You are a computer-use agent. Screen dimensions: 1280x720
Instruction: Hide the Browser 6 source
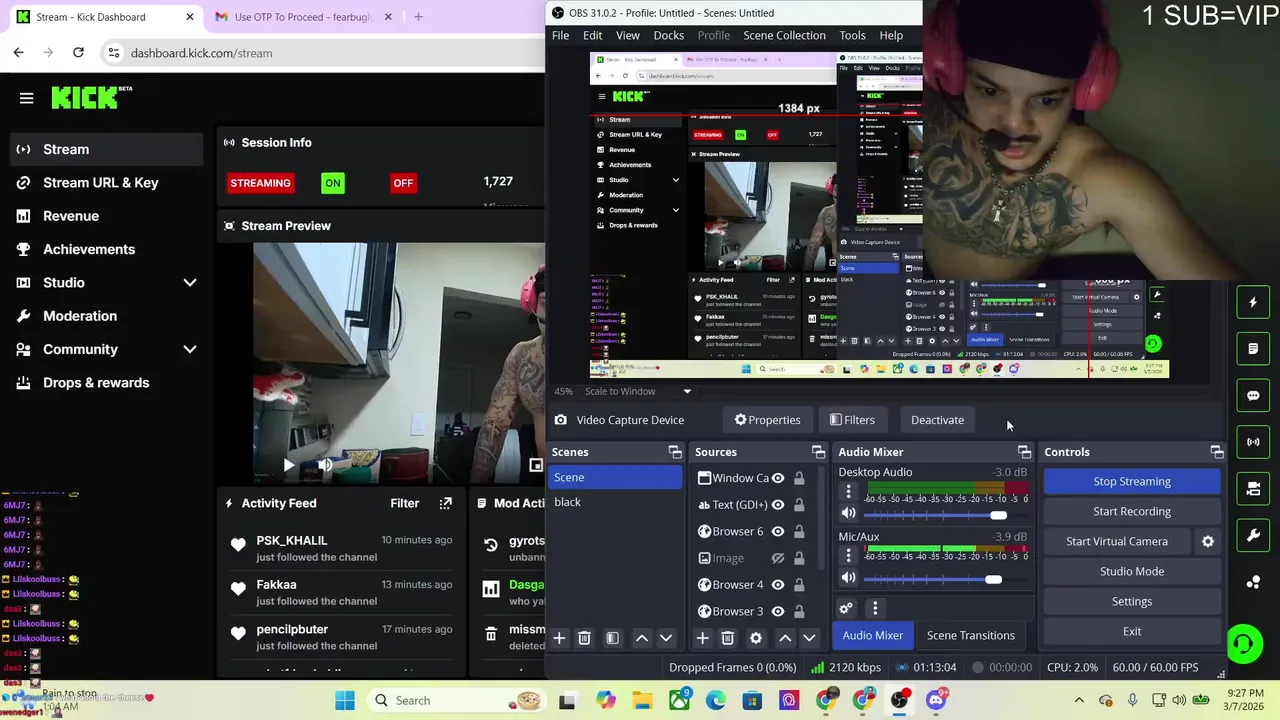[x=778, y=531]
